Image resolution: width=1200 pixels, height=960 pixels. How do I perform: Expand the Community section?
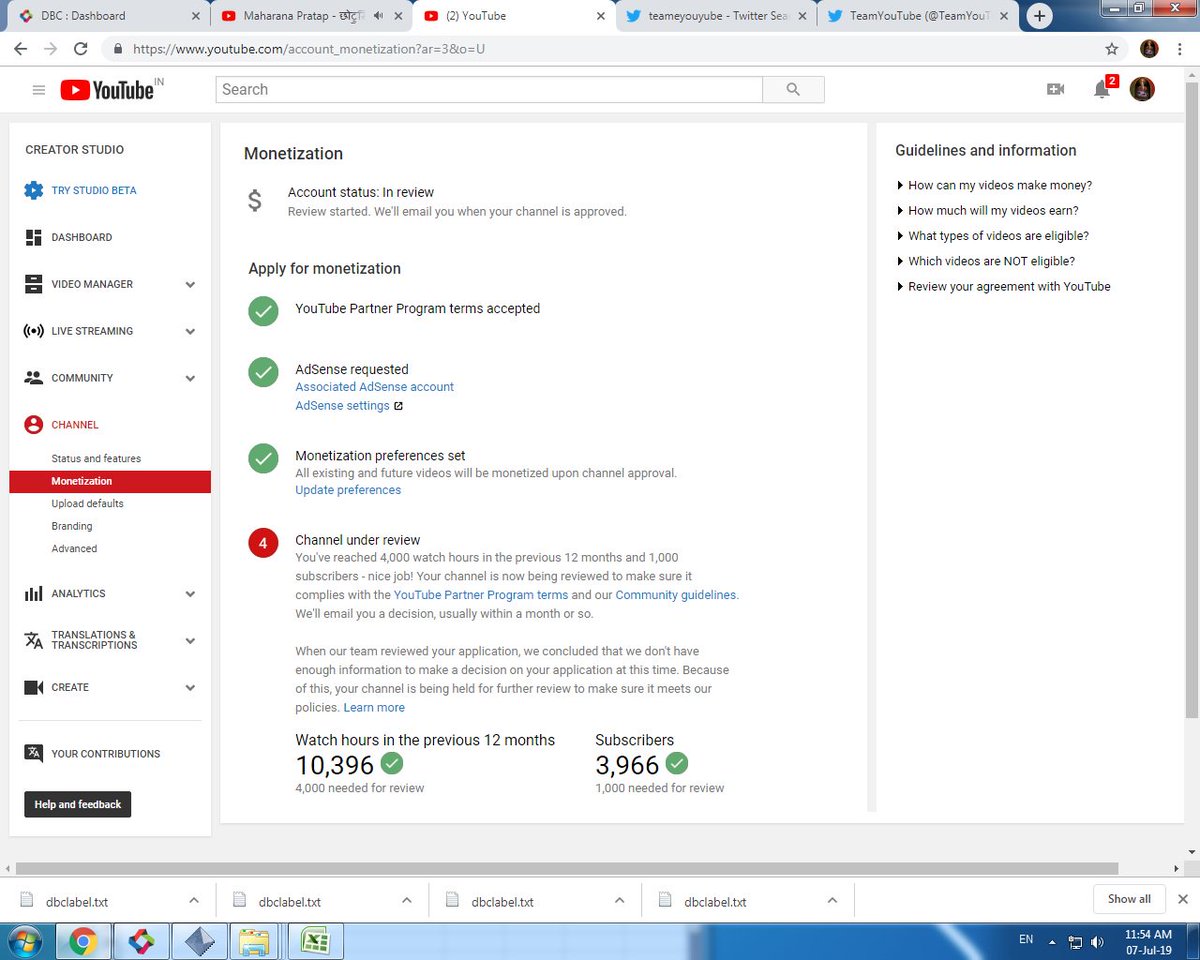[x=190, y=379]
